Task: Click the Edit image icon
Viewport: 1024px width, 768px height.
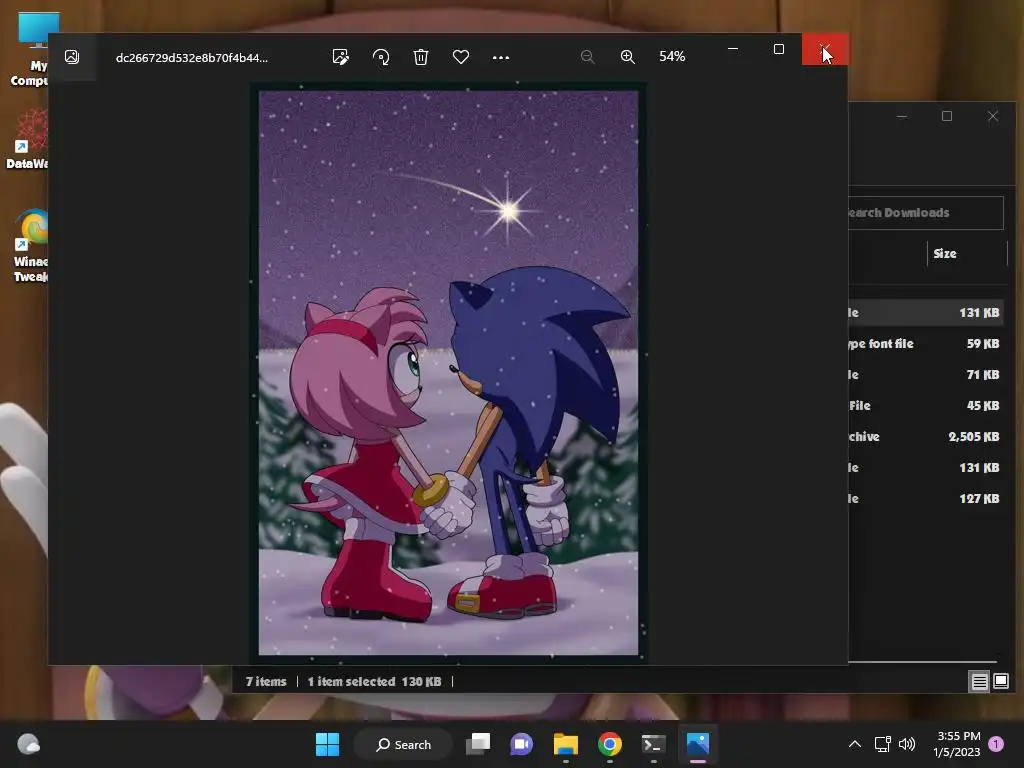Action: pyautogui.click(x=340, y=57)
